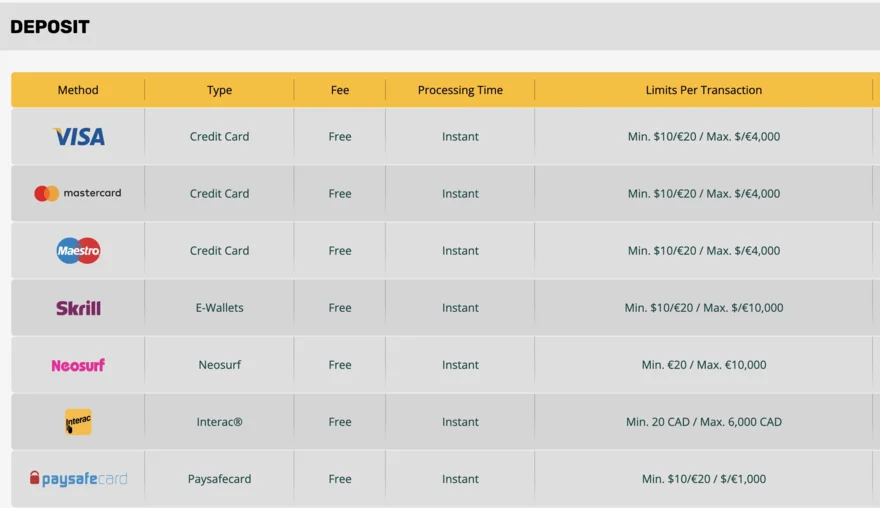The height and width of the screenshot is (508, 880).
Task: Click the Interac® type cell
Action: (x=219, y=422)
